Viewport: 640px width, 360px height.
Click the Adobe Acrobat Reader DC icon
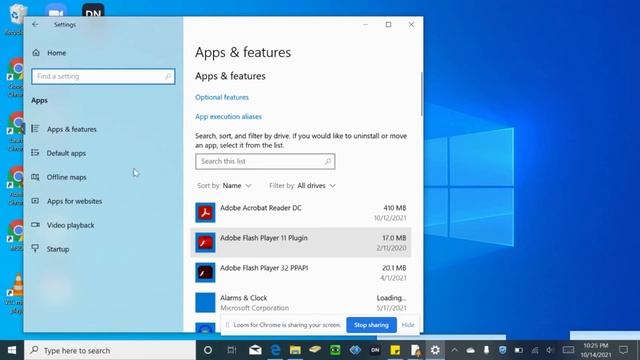tap(205, 213)
